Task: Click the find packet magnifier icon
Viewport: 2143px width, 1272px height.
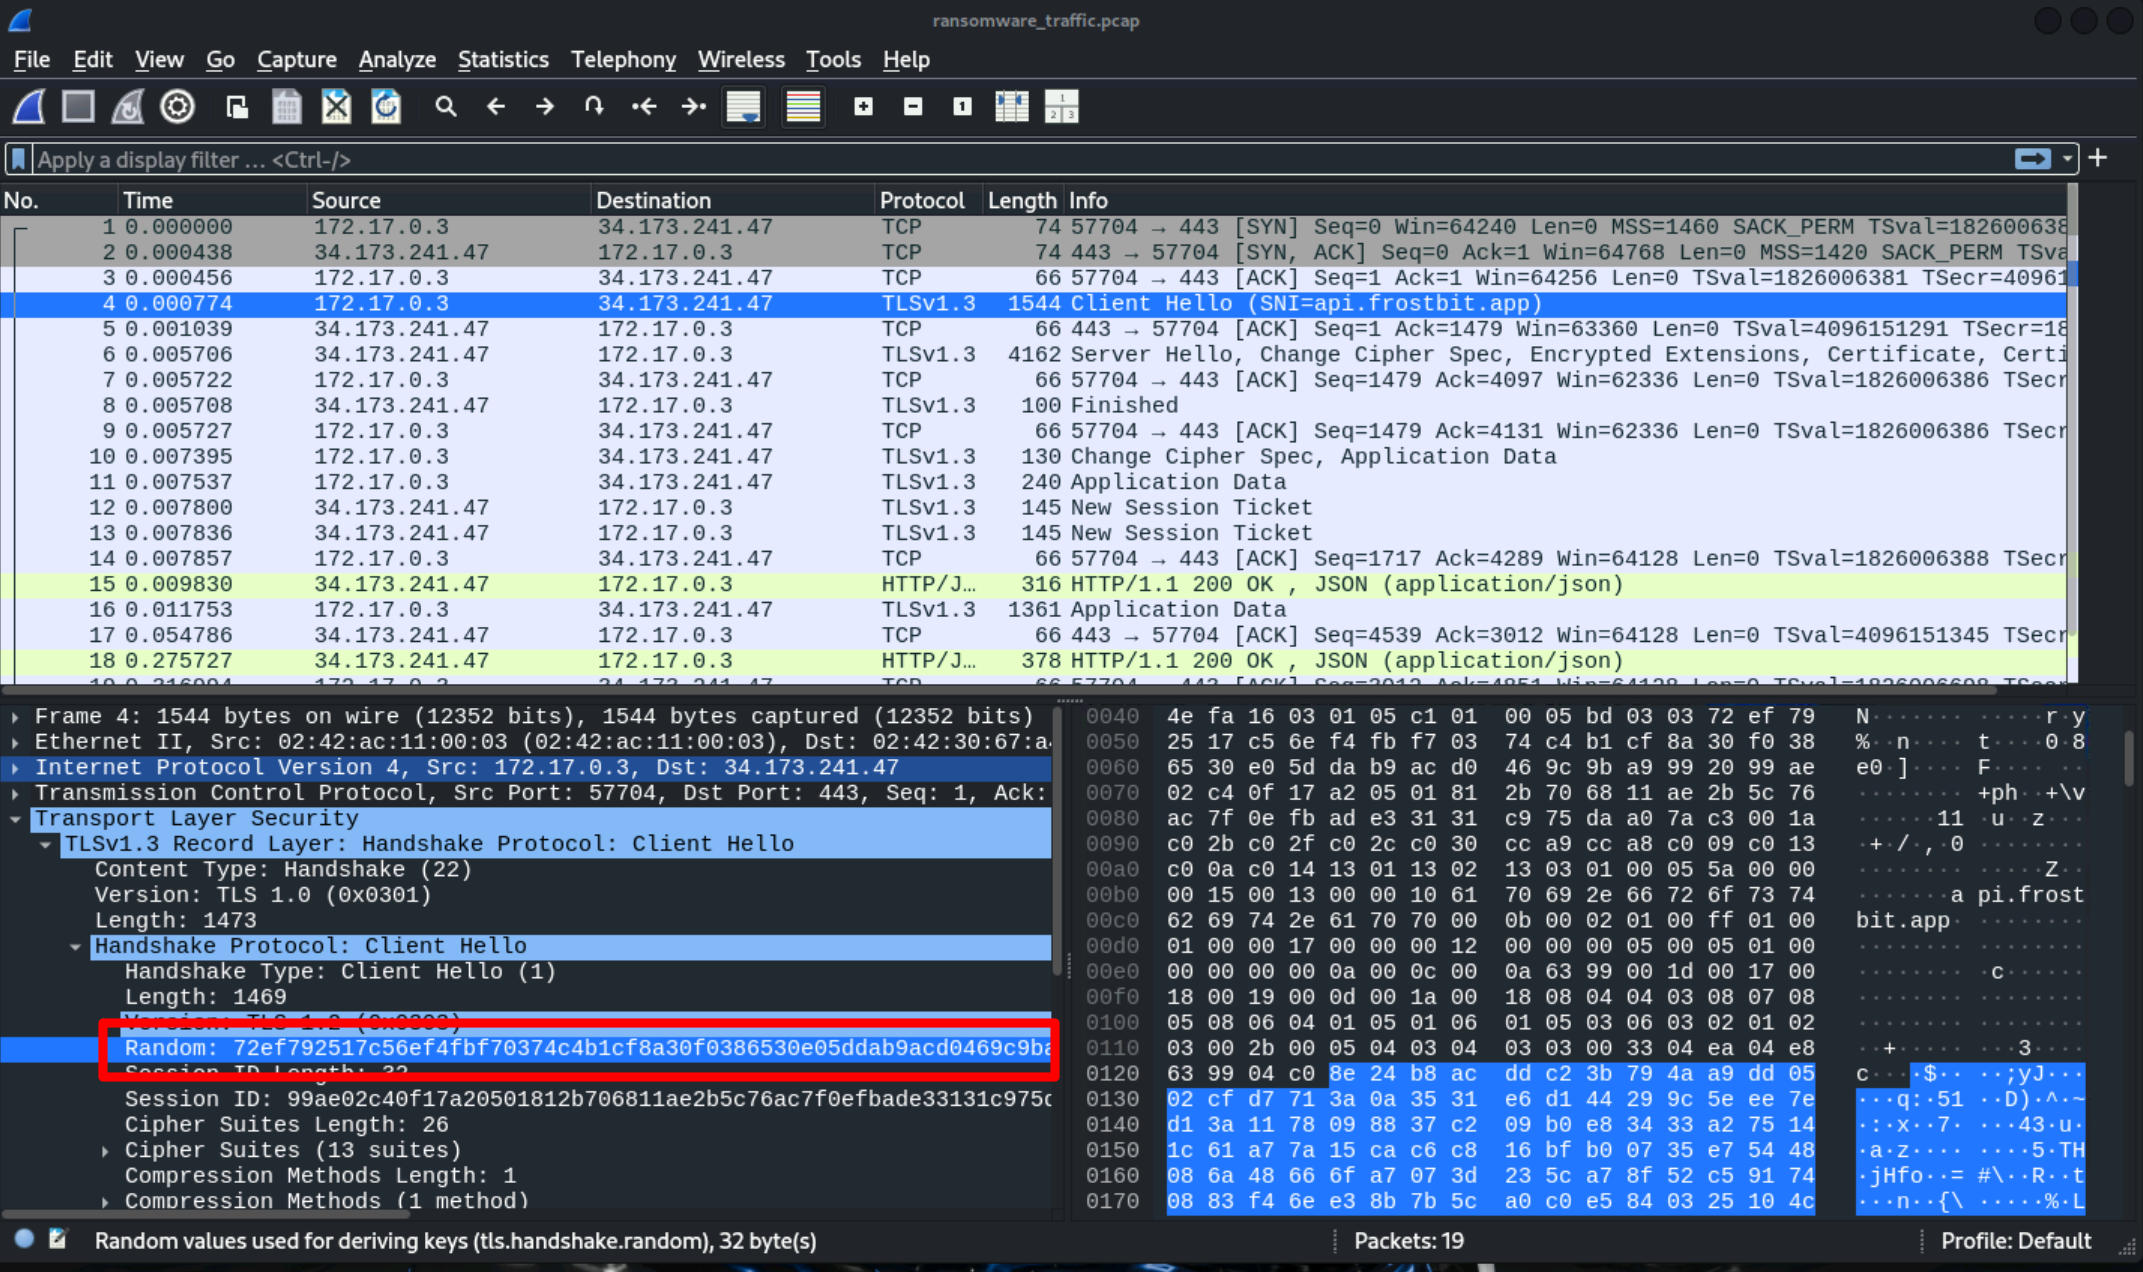Action: pos(446,106)
